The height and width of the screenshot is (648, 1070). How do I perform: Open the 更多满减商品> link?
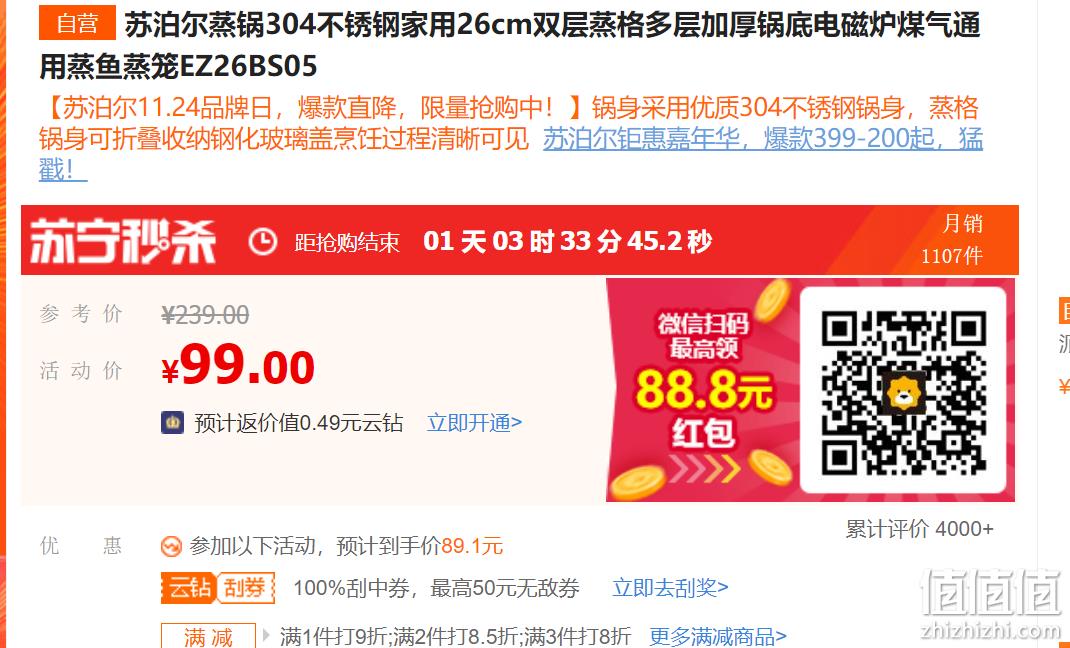coord(717,637)
